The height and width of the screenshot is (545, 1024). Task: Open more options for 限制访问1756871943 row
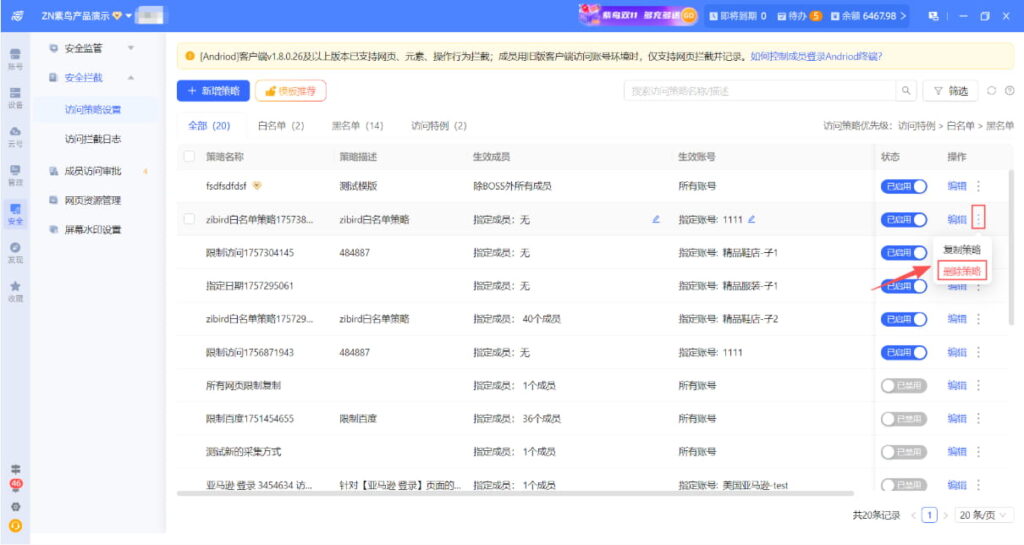[x=978, y=352]
